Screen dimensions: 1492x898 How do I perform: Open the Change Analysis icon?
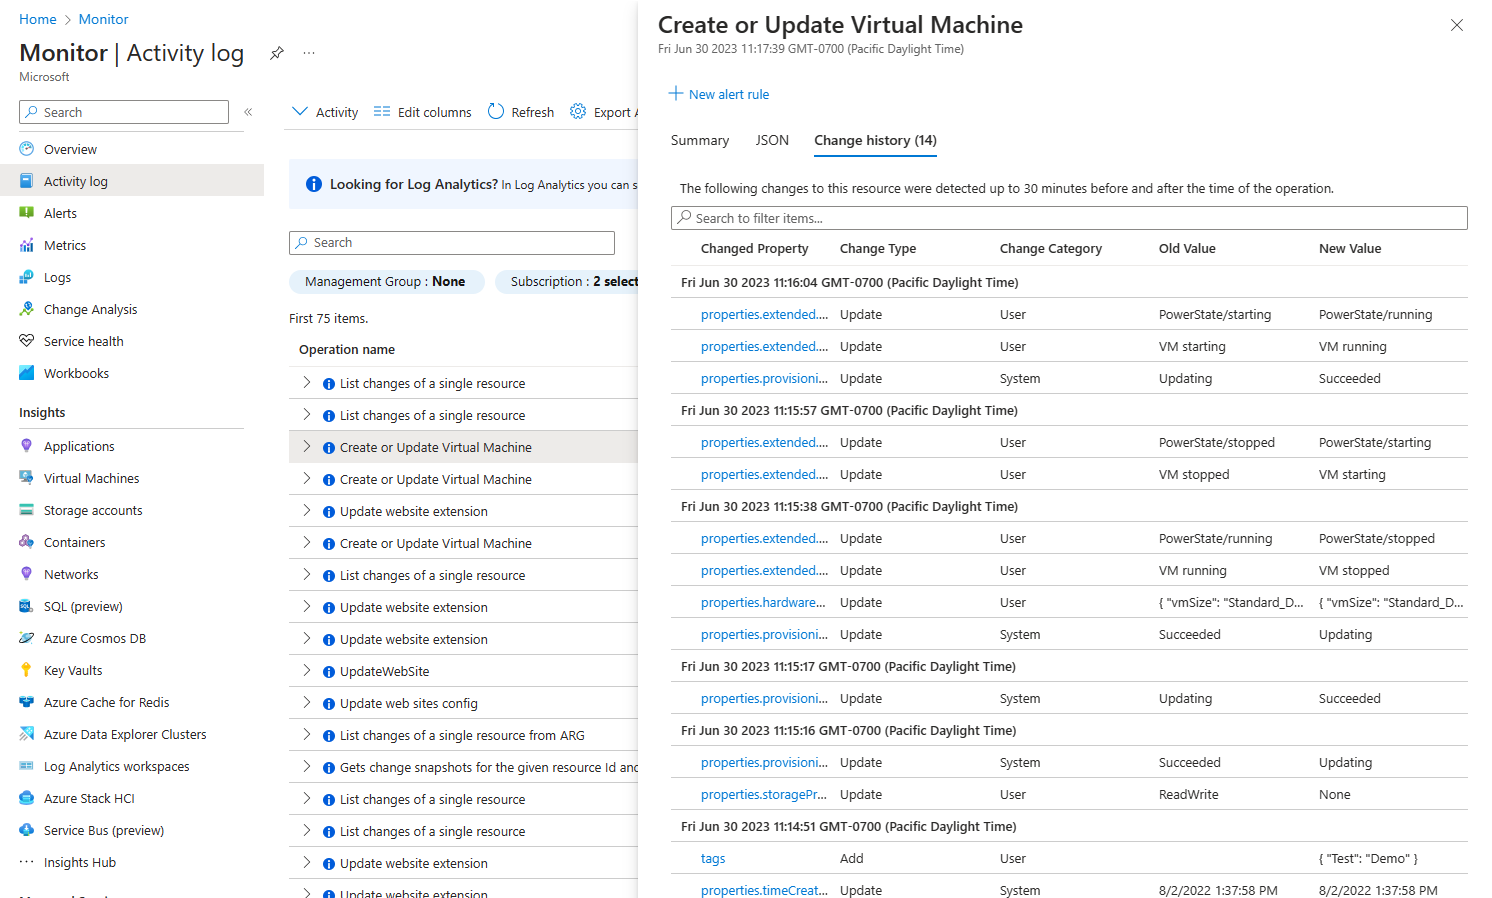pos(27,309)
